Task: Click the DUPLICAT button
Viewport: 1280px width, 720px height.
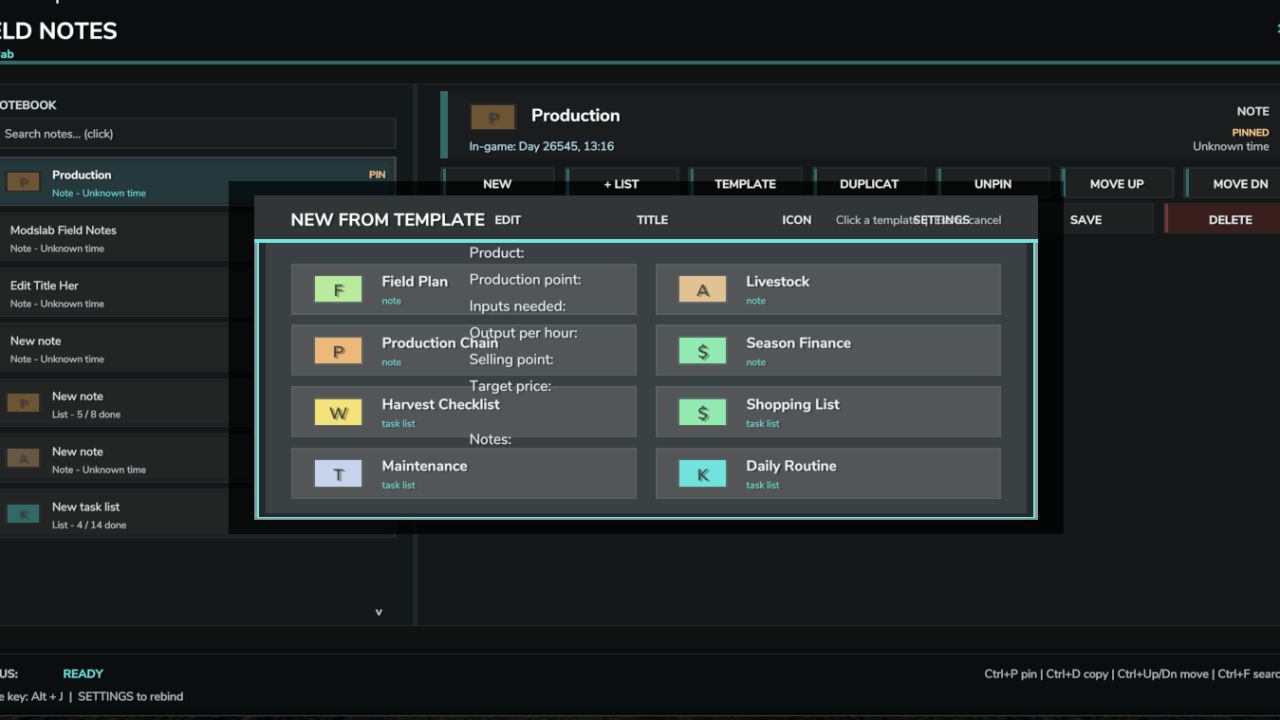Action: (869, 184)
